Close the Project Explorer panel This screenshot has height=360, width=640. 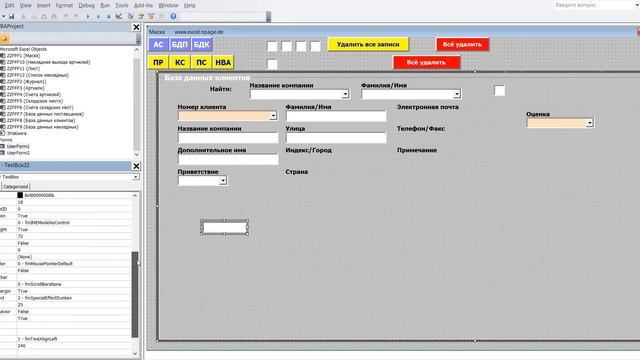click(136, 27)
